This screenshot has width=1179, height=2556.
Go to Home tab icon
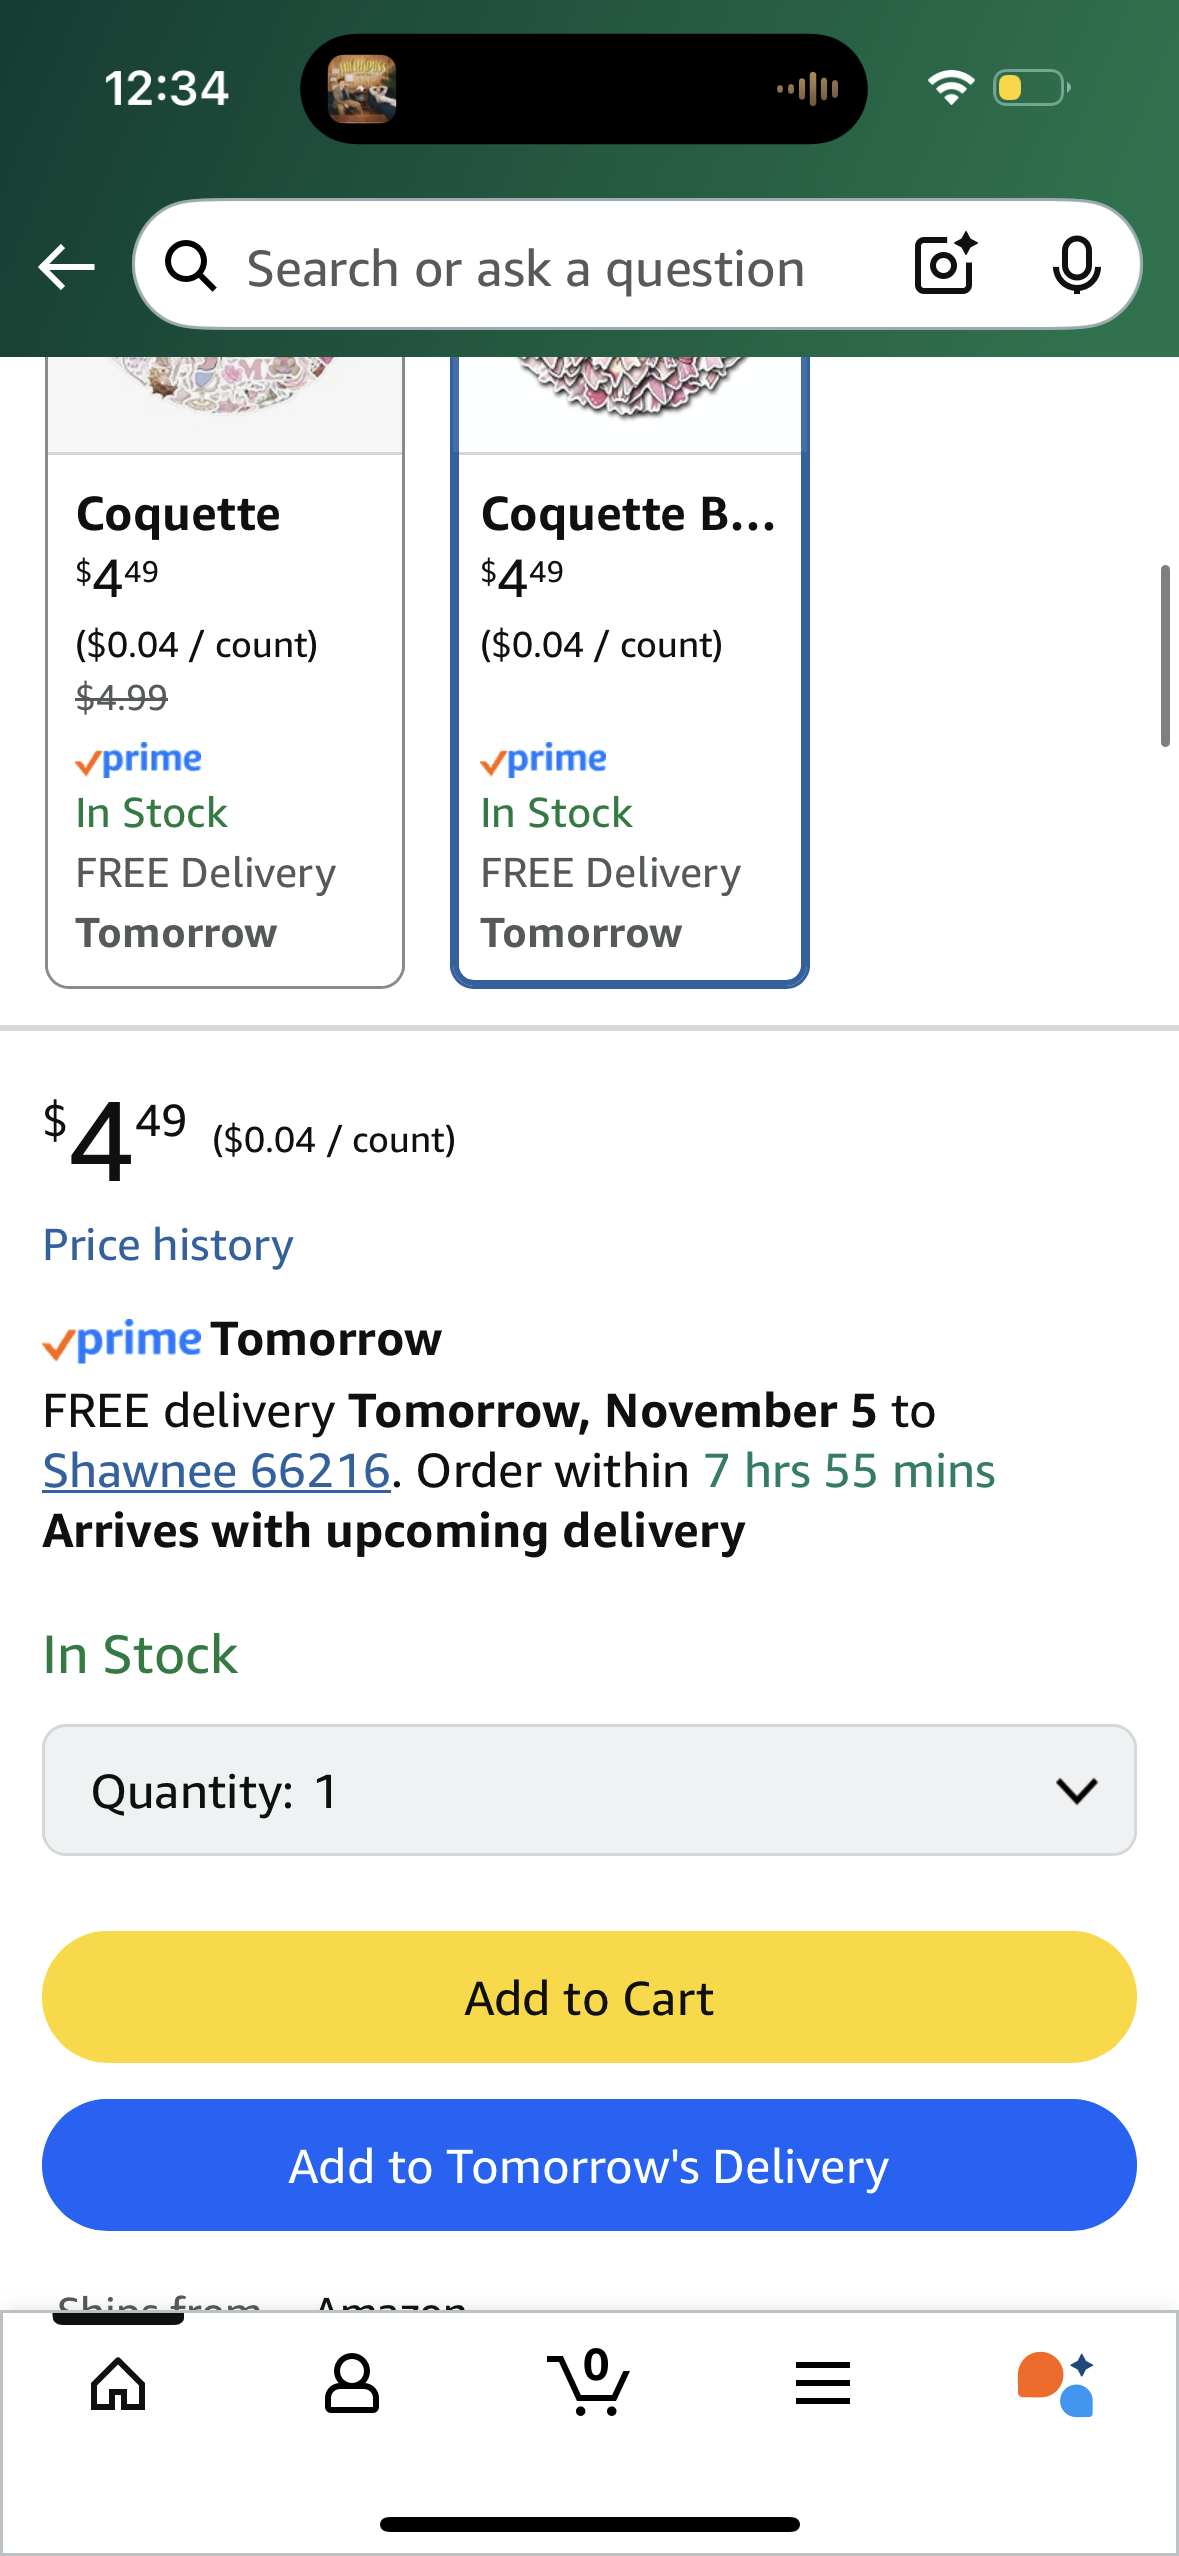coord(118,2383)
